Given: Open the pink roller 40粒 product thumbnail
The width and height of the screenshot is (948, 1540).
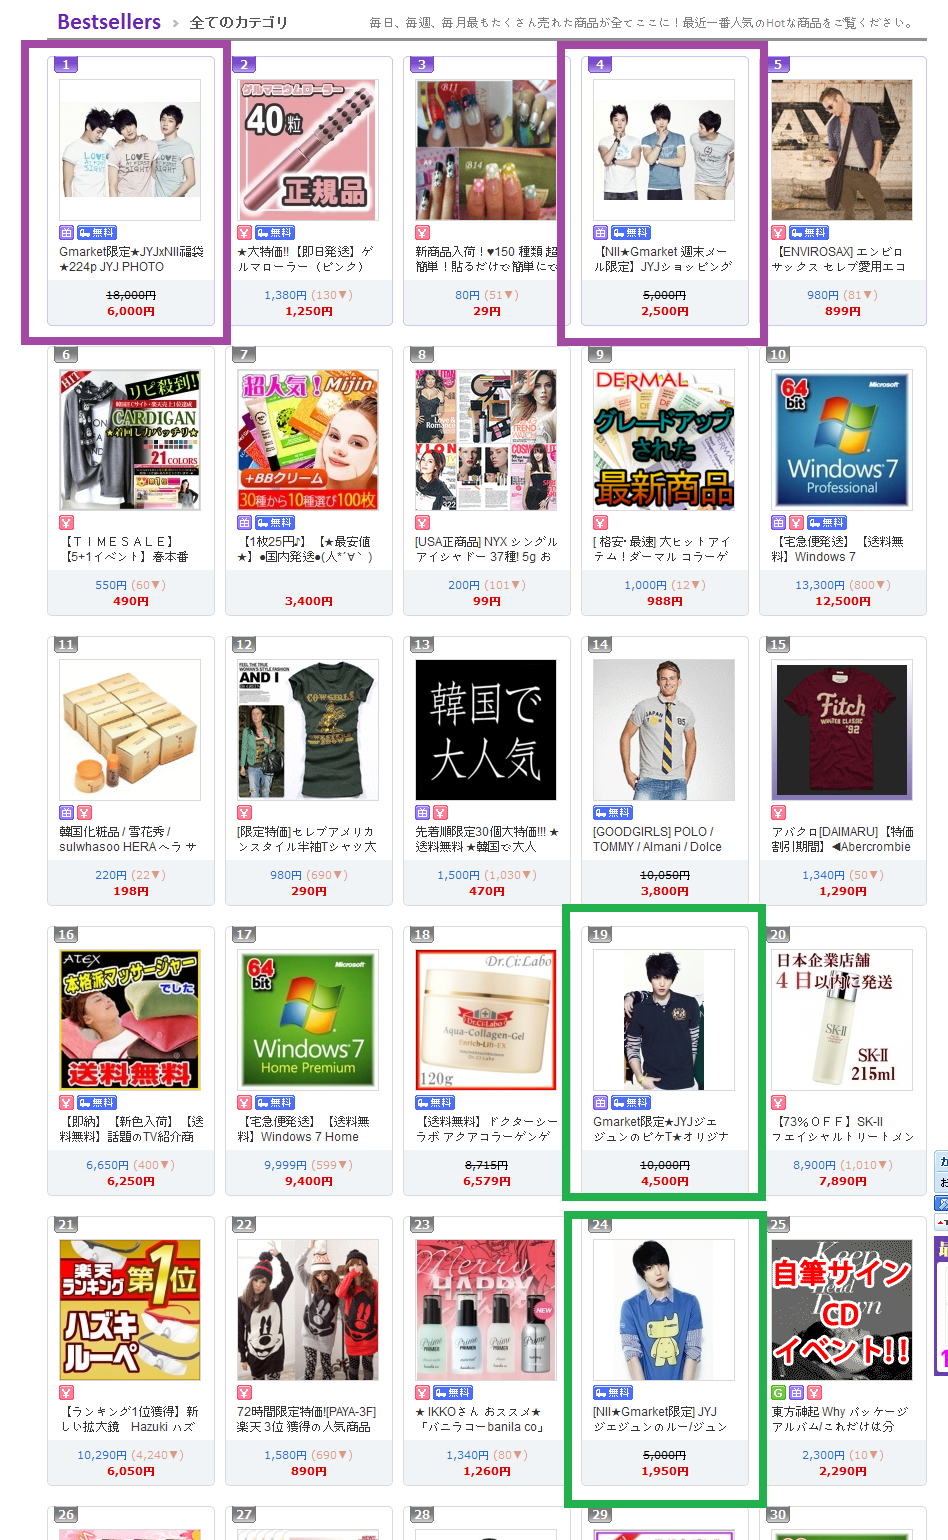Looking at the screenshot, I should click(x=308, y=150).
